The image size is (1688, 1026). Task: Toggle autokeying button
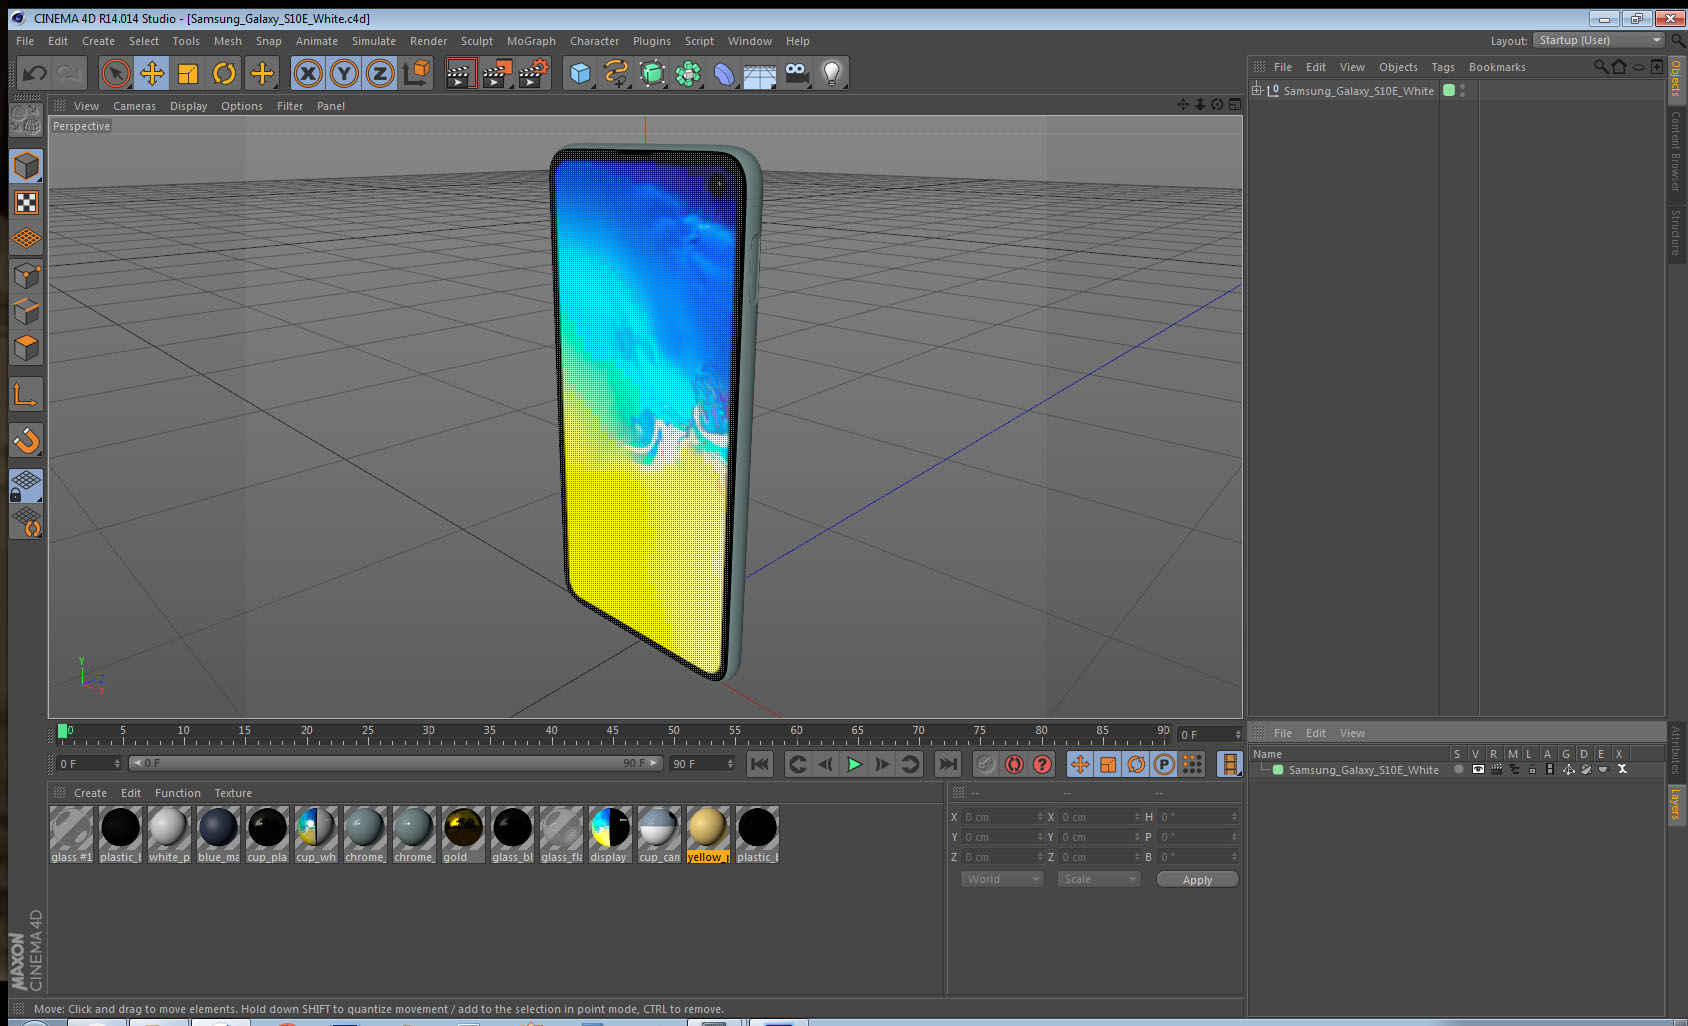pos(1014,764)
